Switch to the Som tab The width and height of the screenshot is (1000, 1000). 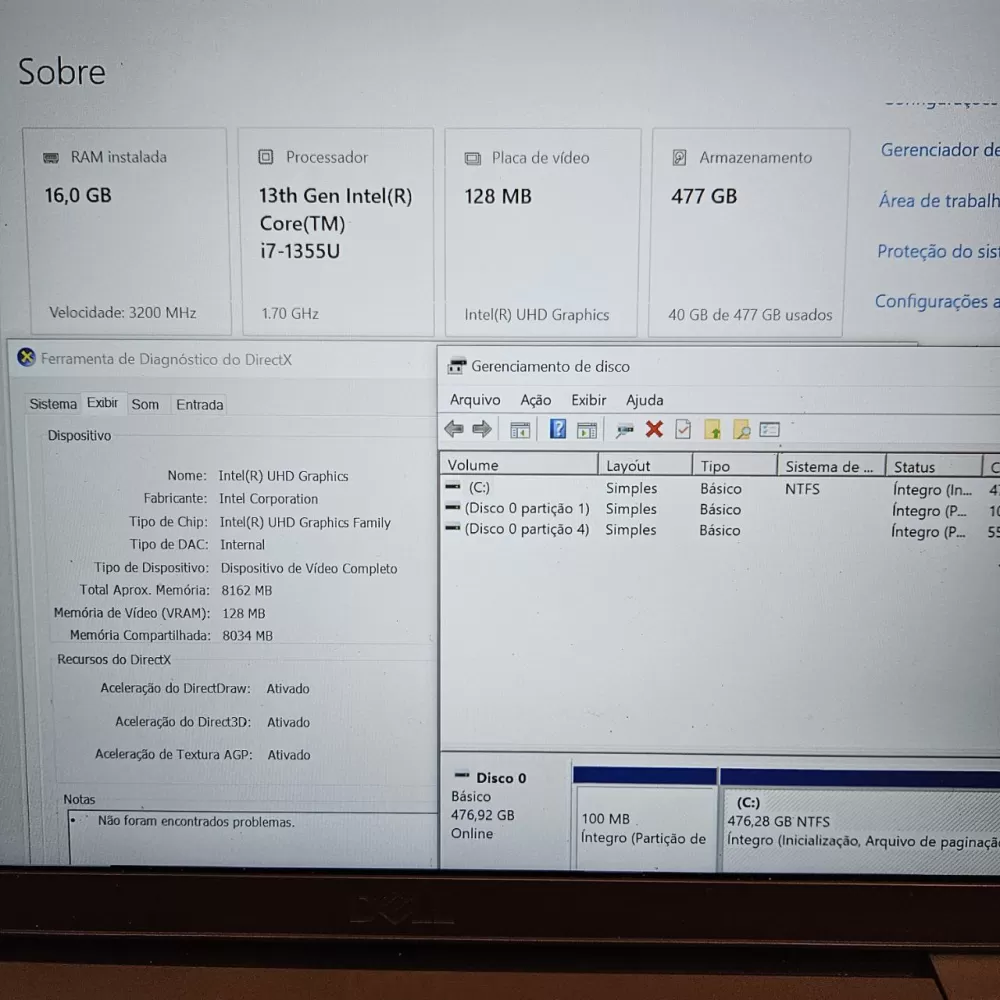[x=145, y=404]
